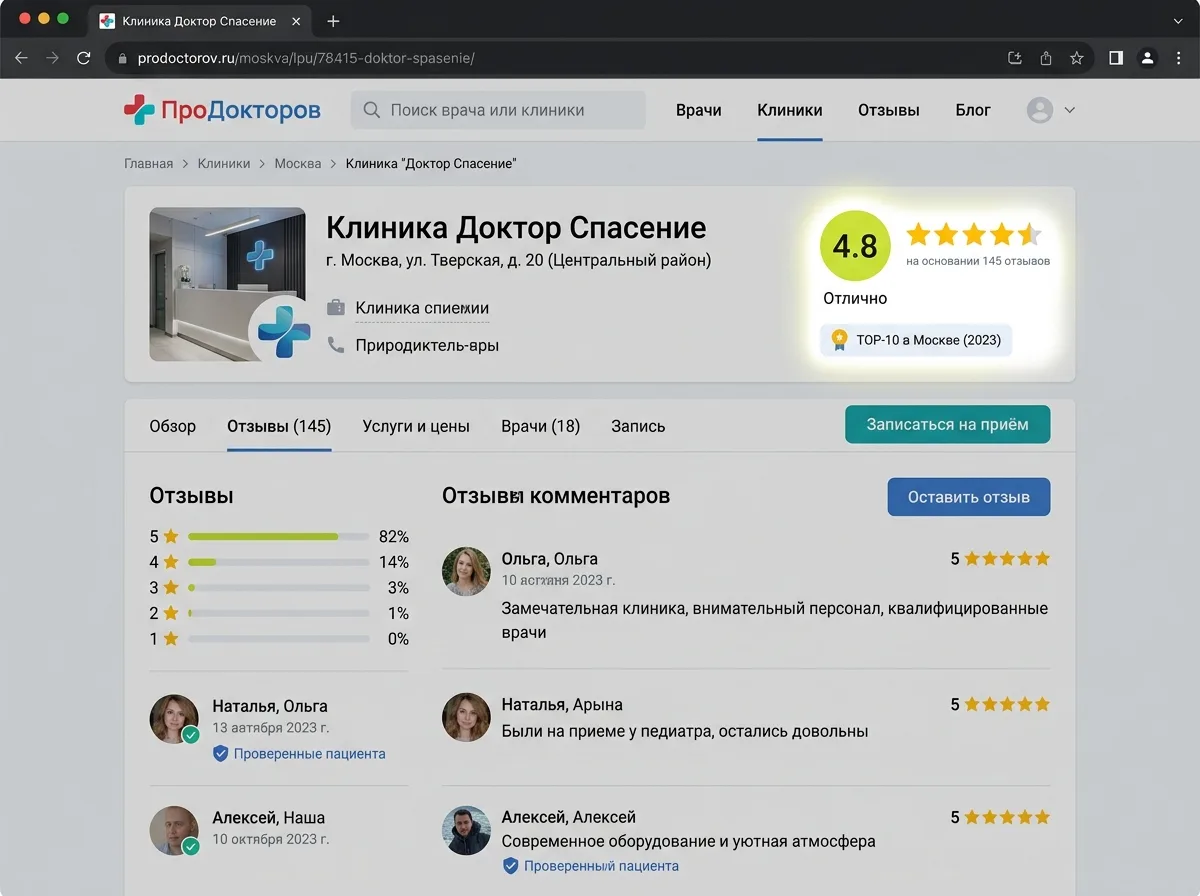Open the Клиника спиежии link
Screen dimensions: 1200x896
coord(422,308)
